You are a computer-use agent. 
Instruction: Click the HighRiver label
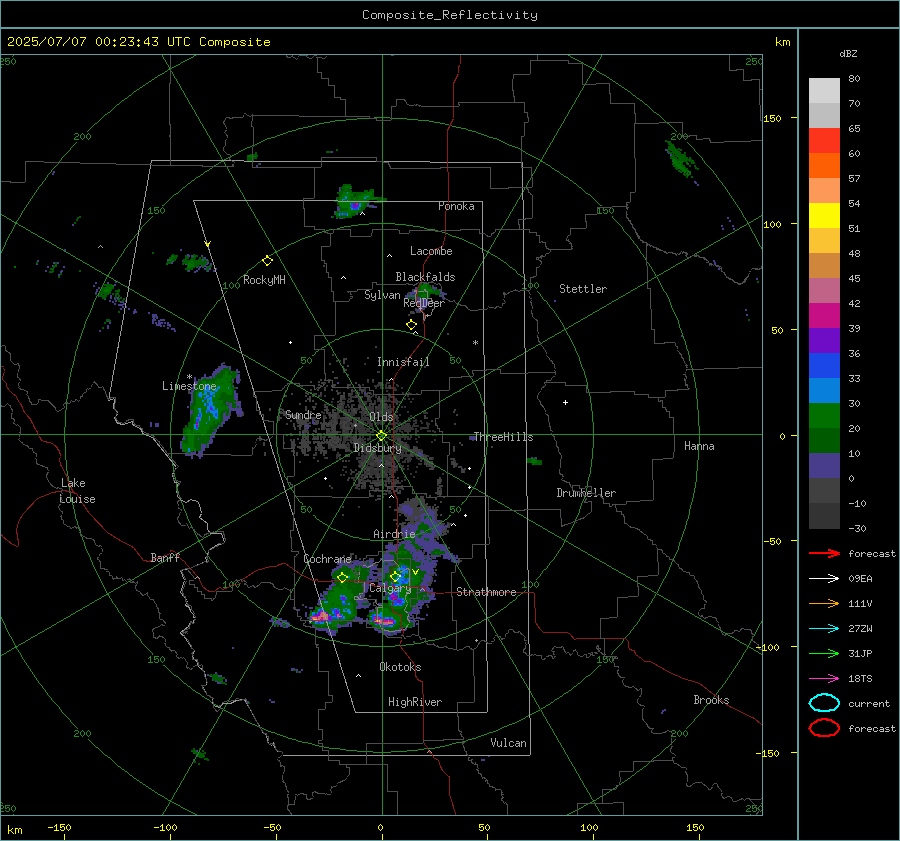(x=415, y=702)
